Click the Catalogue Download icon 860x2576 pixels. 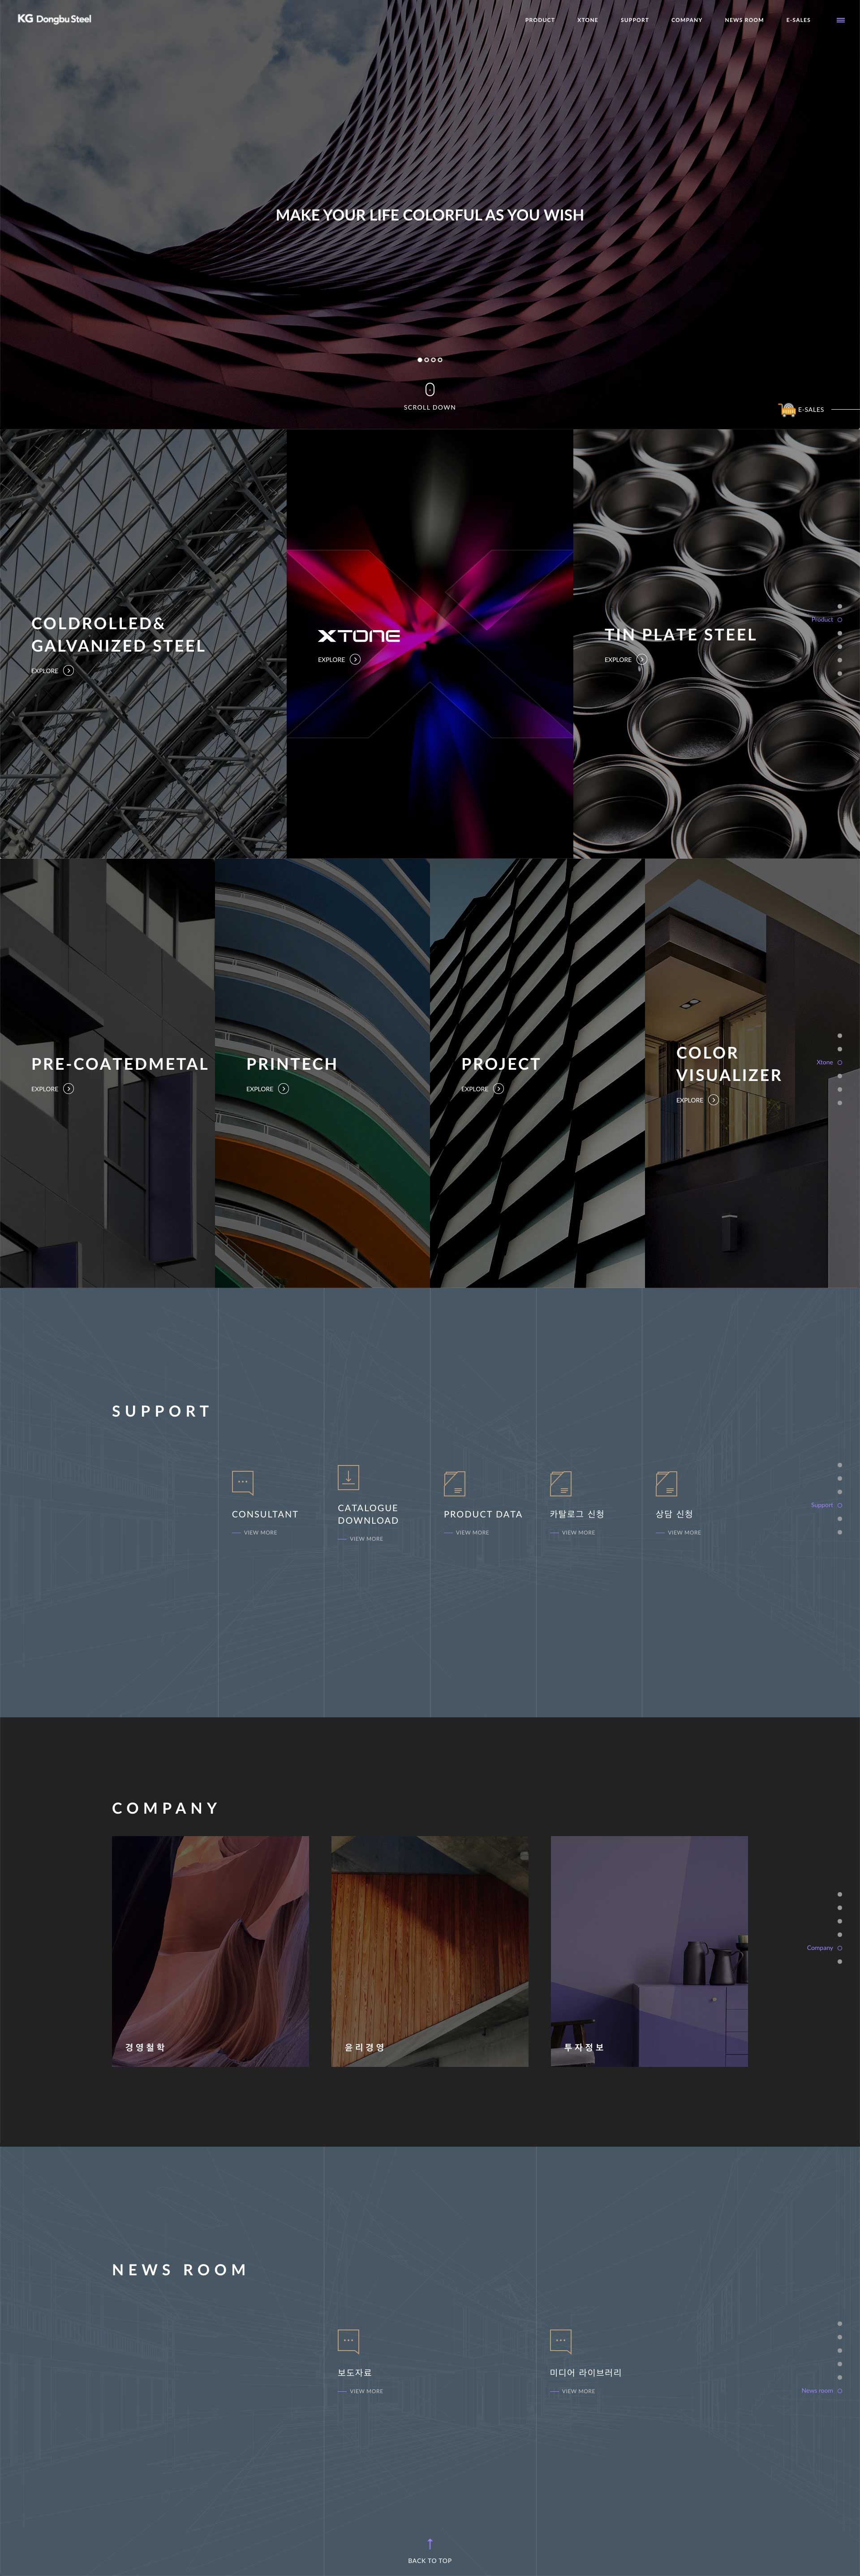348,1477
